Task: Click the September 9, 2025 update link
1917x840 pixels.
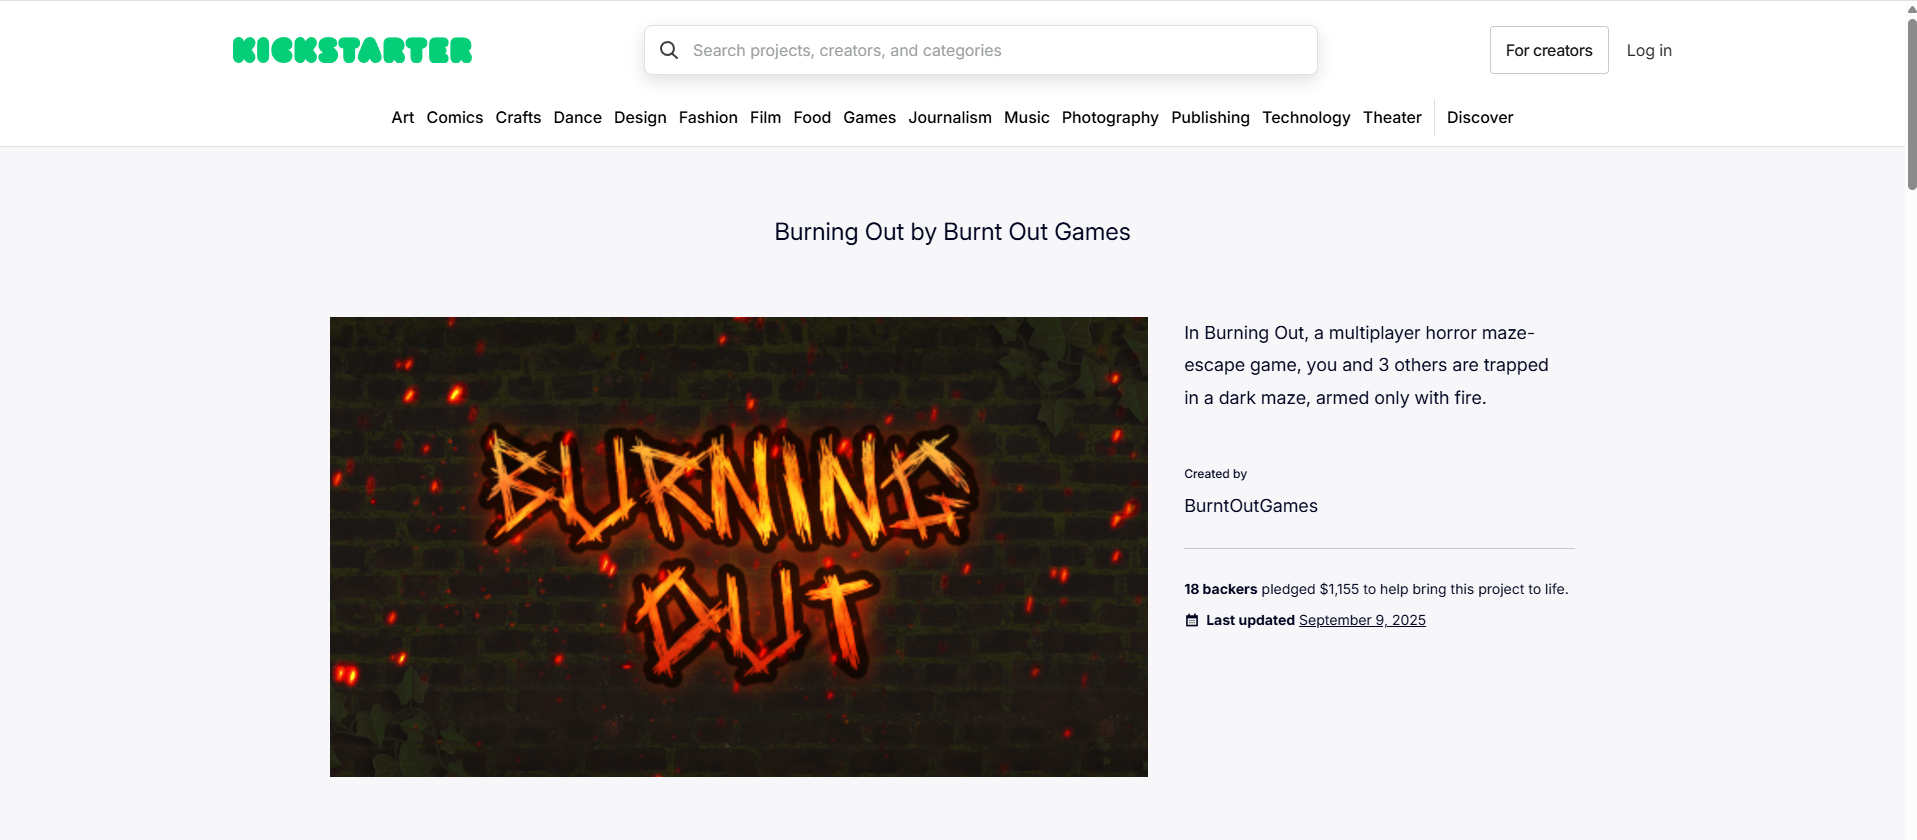Action: click(1362, 620)
